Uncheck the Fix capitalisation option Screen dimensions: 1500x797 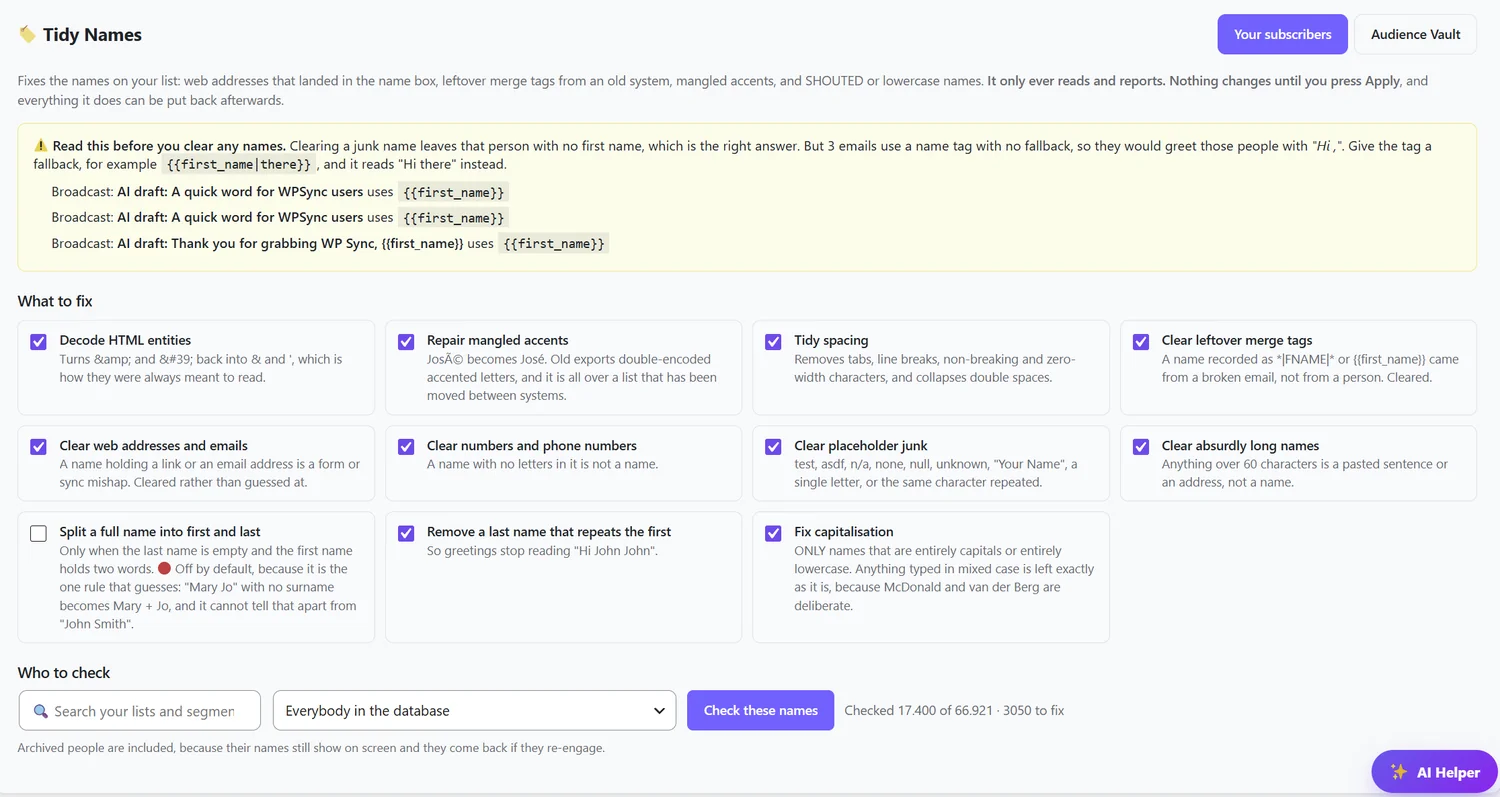pos(773,534)
